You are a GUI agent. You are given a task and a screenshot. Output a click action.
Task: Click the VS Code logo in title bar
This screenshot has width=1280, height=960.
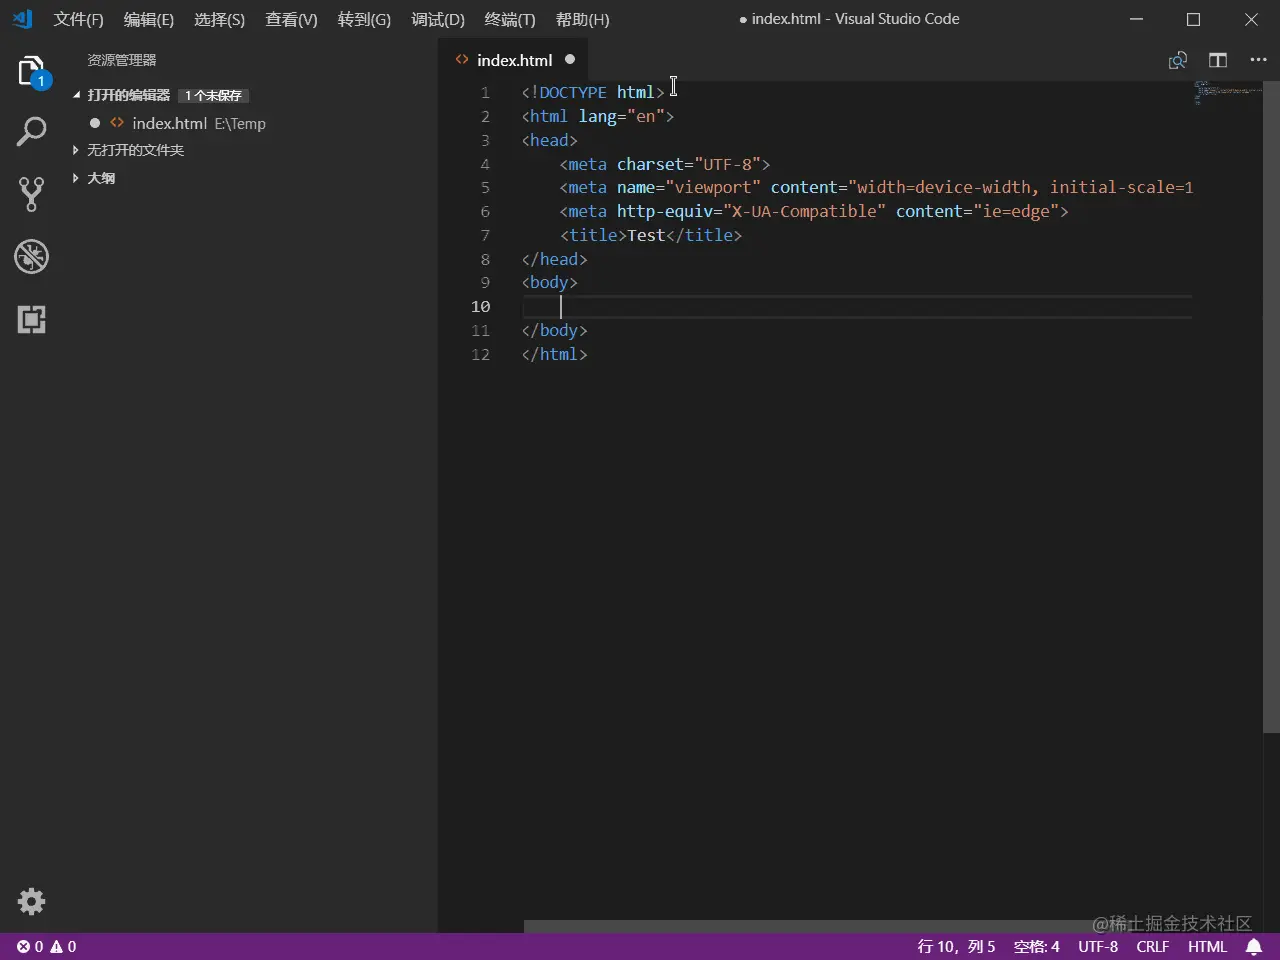pos(22,19)
